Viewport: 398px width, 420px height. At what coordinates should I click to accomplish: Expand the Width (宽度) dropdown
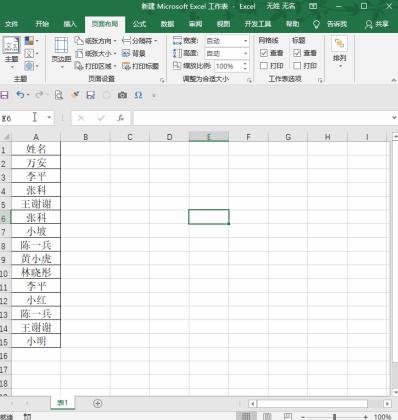(246, 41)
